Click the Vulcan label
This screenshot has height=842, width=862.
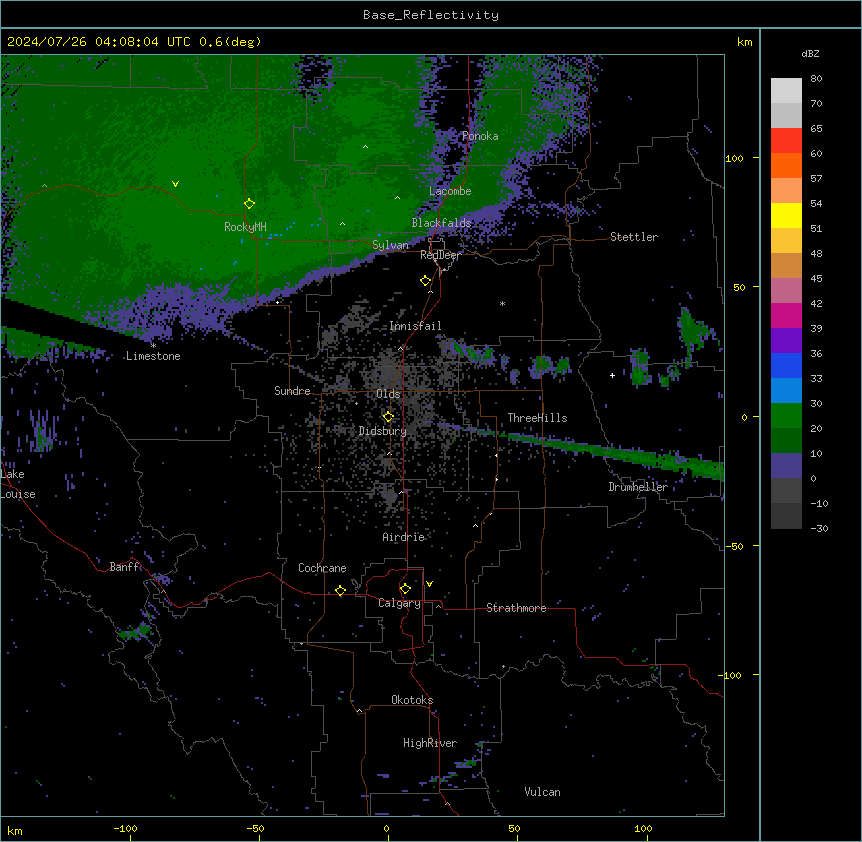point(543,792)
